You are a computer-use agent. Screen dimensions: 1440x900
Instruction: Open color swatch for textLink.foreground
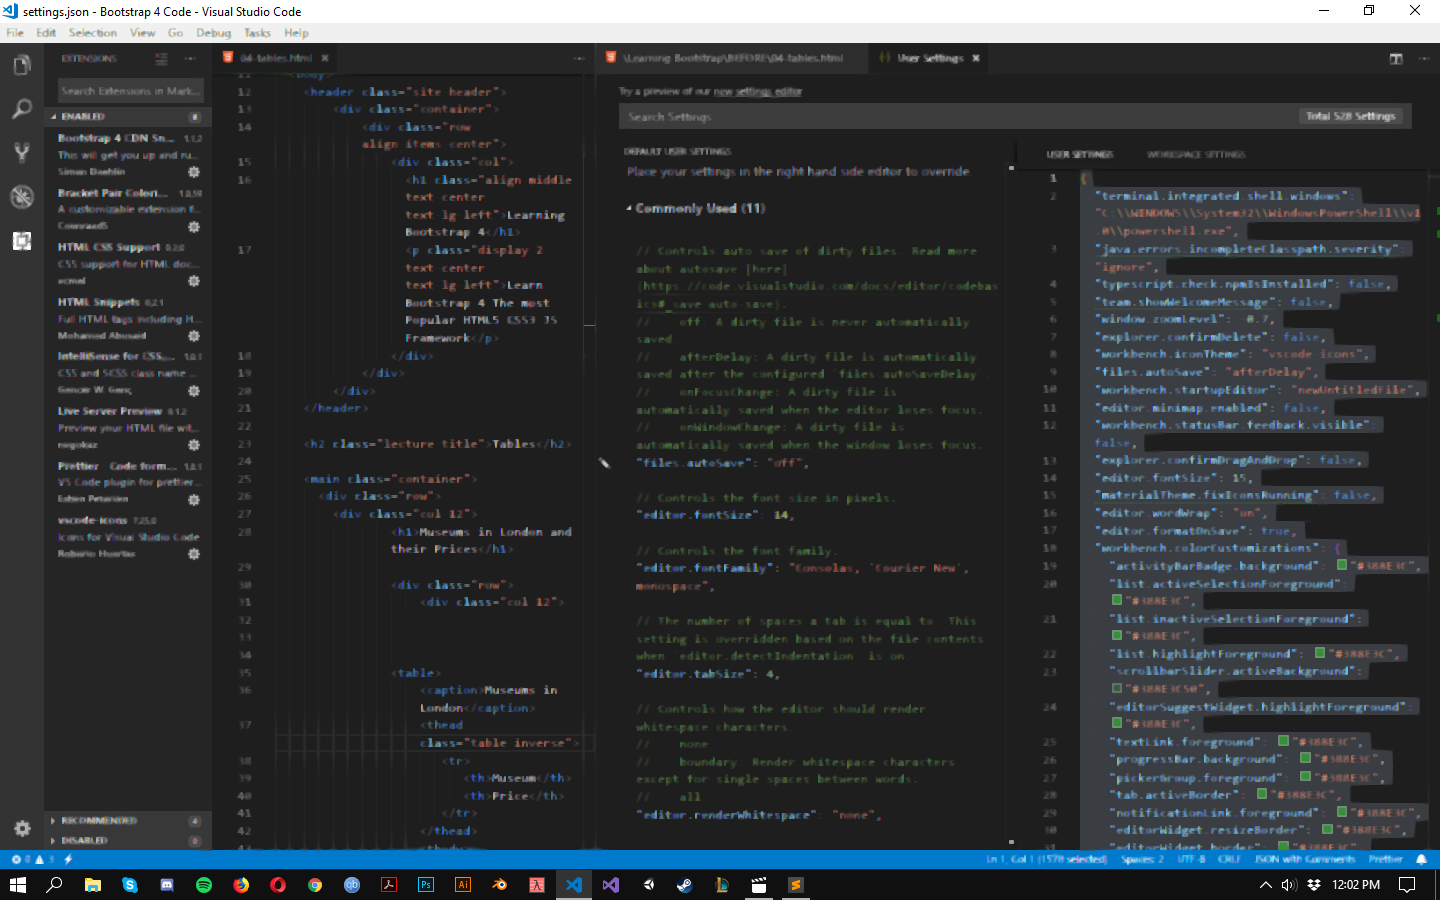[1283, 741]
